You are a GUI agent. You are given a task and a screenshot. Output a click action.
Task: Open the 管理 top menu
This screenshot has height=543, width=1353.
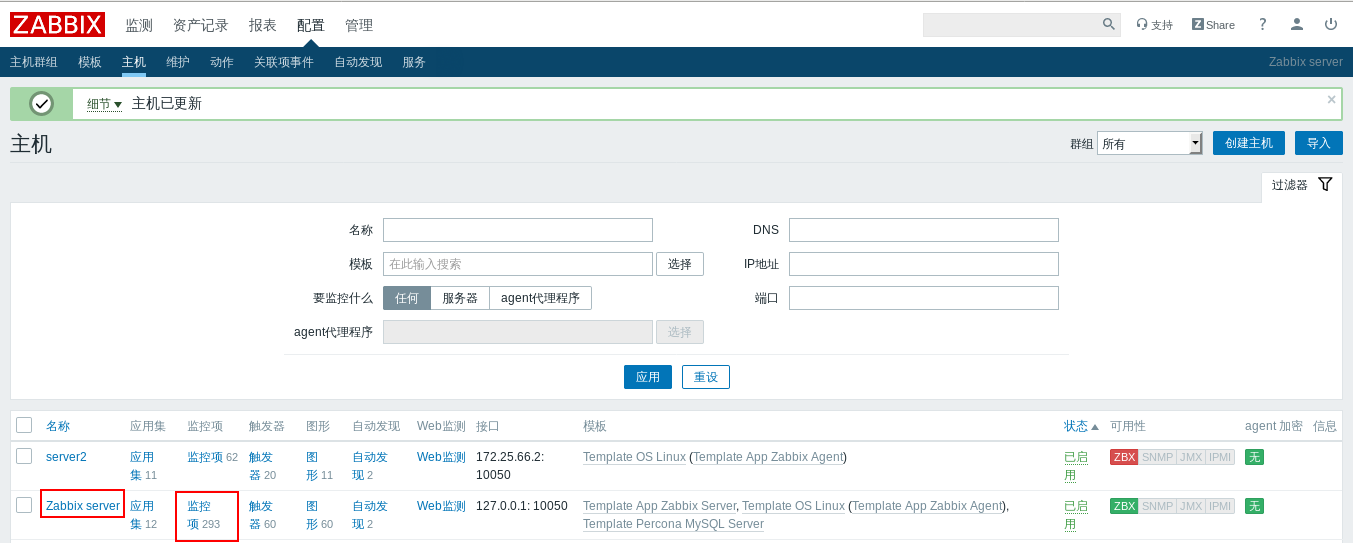tap(359, 25)
